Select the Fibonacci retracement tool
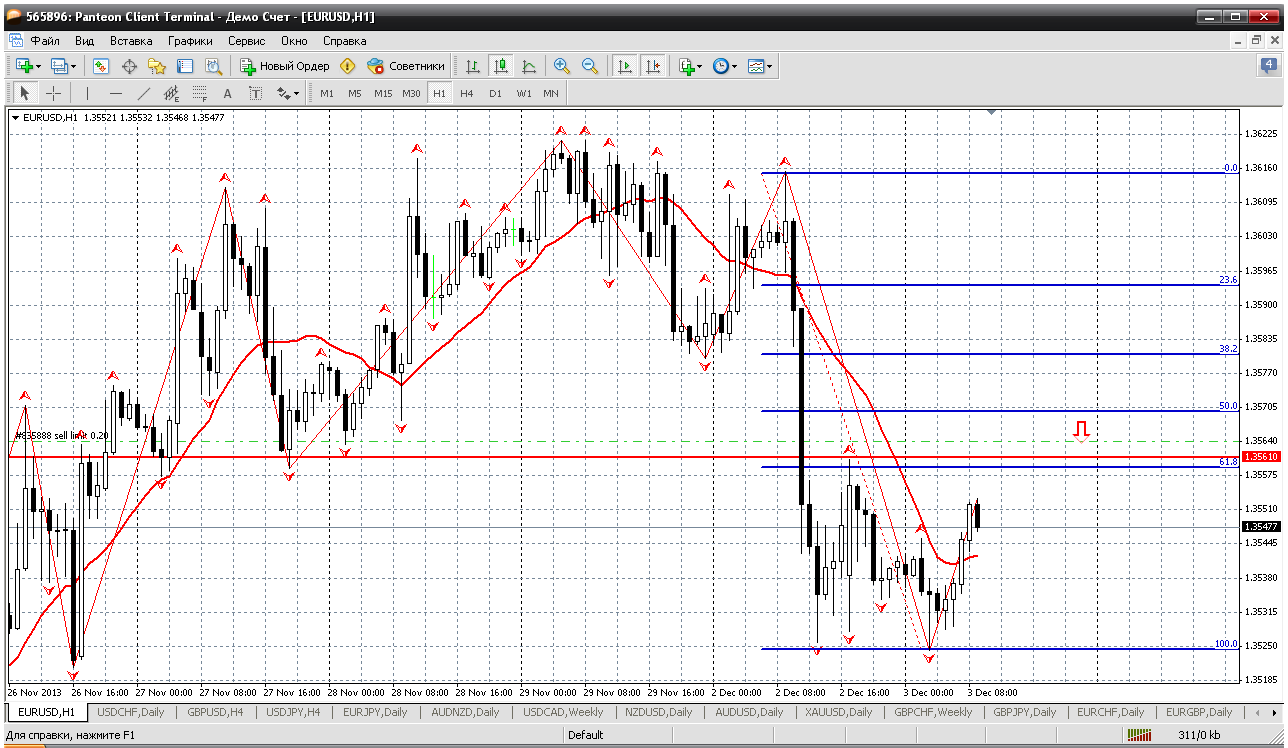The width and height of the screenshot is (1288, 748). (x=200, y=93)
